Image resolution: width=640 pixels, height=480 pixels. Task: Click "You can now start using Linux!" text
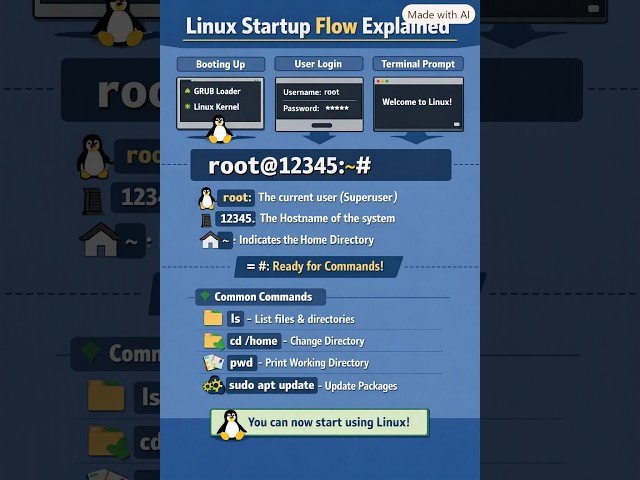tap(329, 422)
